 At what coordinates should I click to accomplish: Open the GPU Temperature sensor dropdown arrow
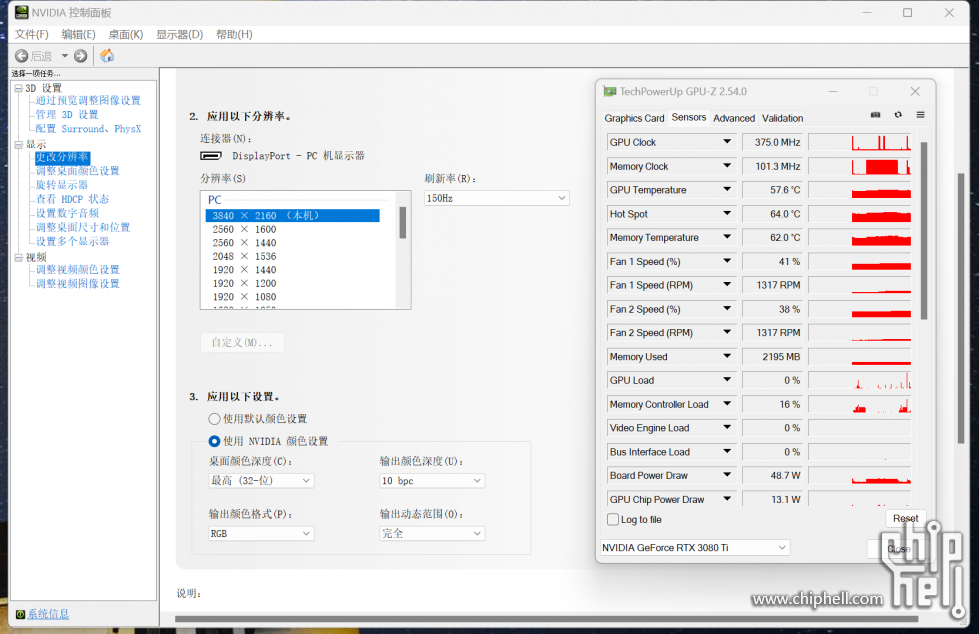[x=727, y=189]
